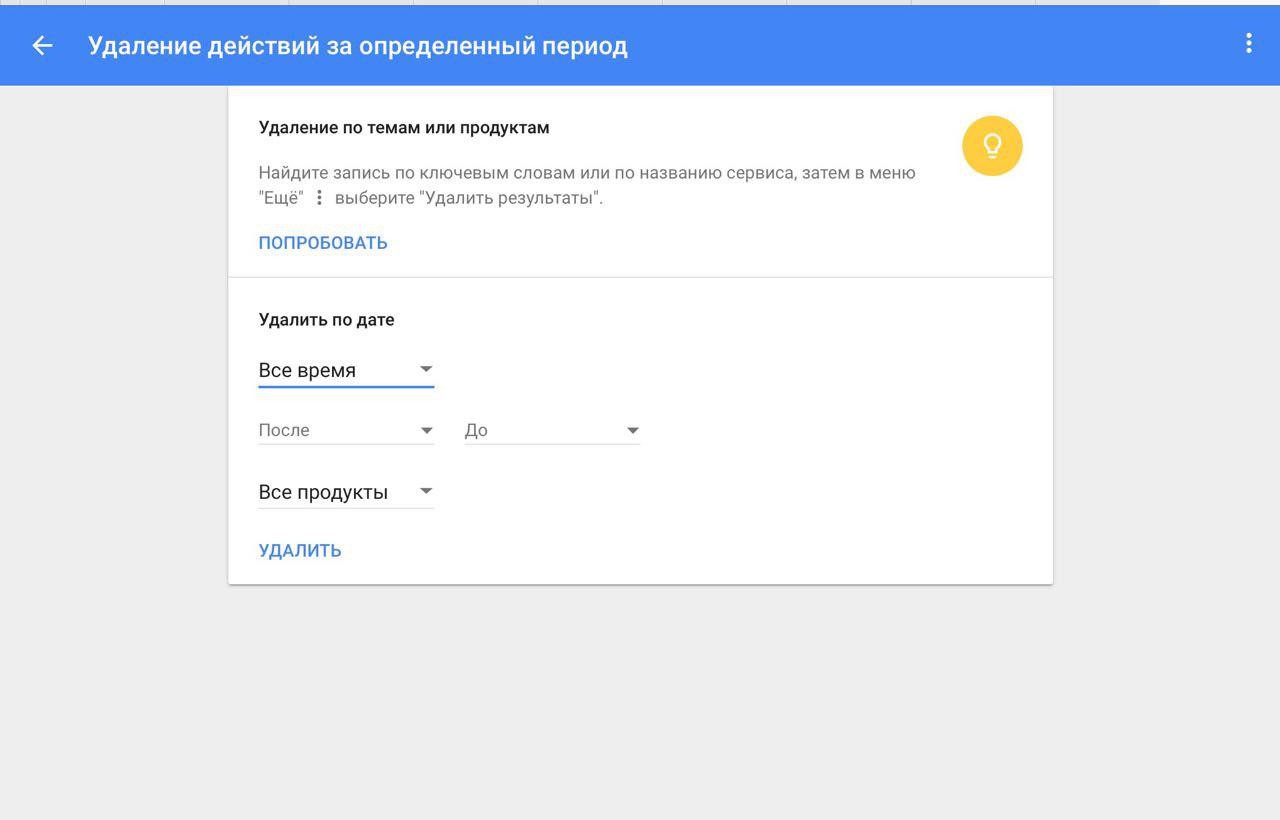The width and height of the screenshot is (1280, 820).
Task: Click the "Удаление по темам или продуктам" heading
Action: click(x=404, y=128)
